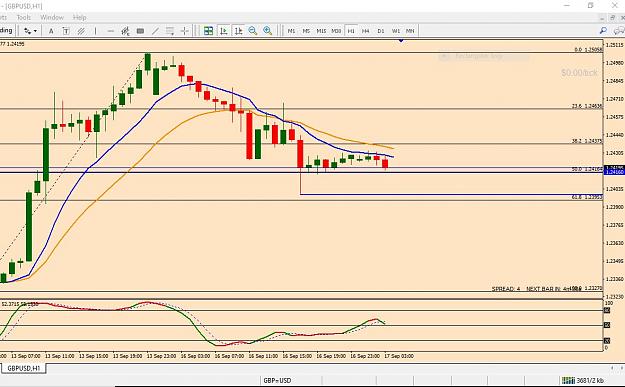Open the Tools menu
This screenshot has height=387, width=625.
pos(24,18)
